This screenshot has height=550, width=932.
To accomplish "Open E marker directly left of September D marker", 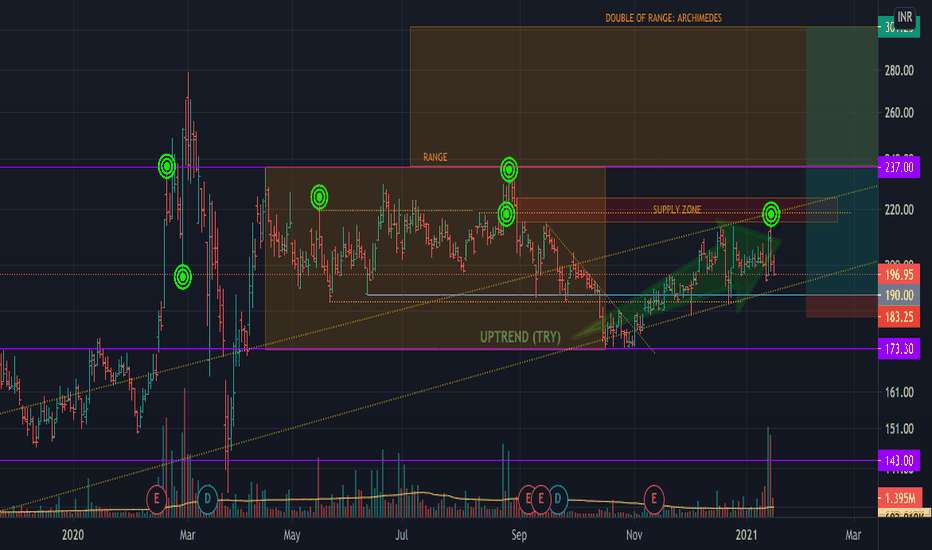I will [541, 498].
